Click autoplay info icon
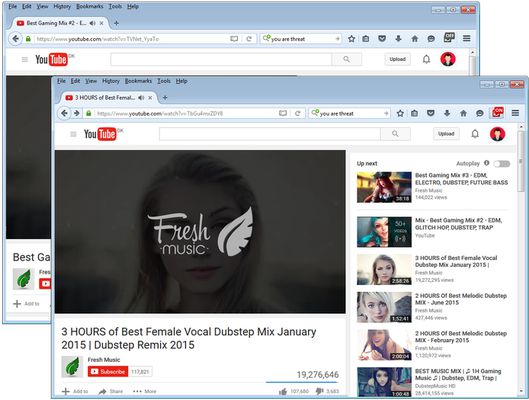Screen dimensions: 529x400 pos(486,163)
